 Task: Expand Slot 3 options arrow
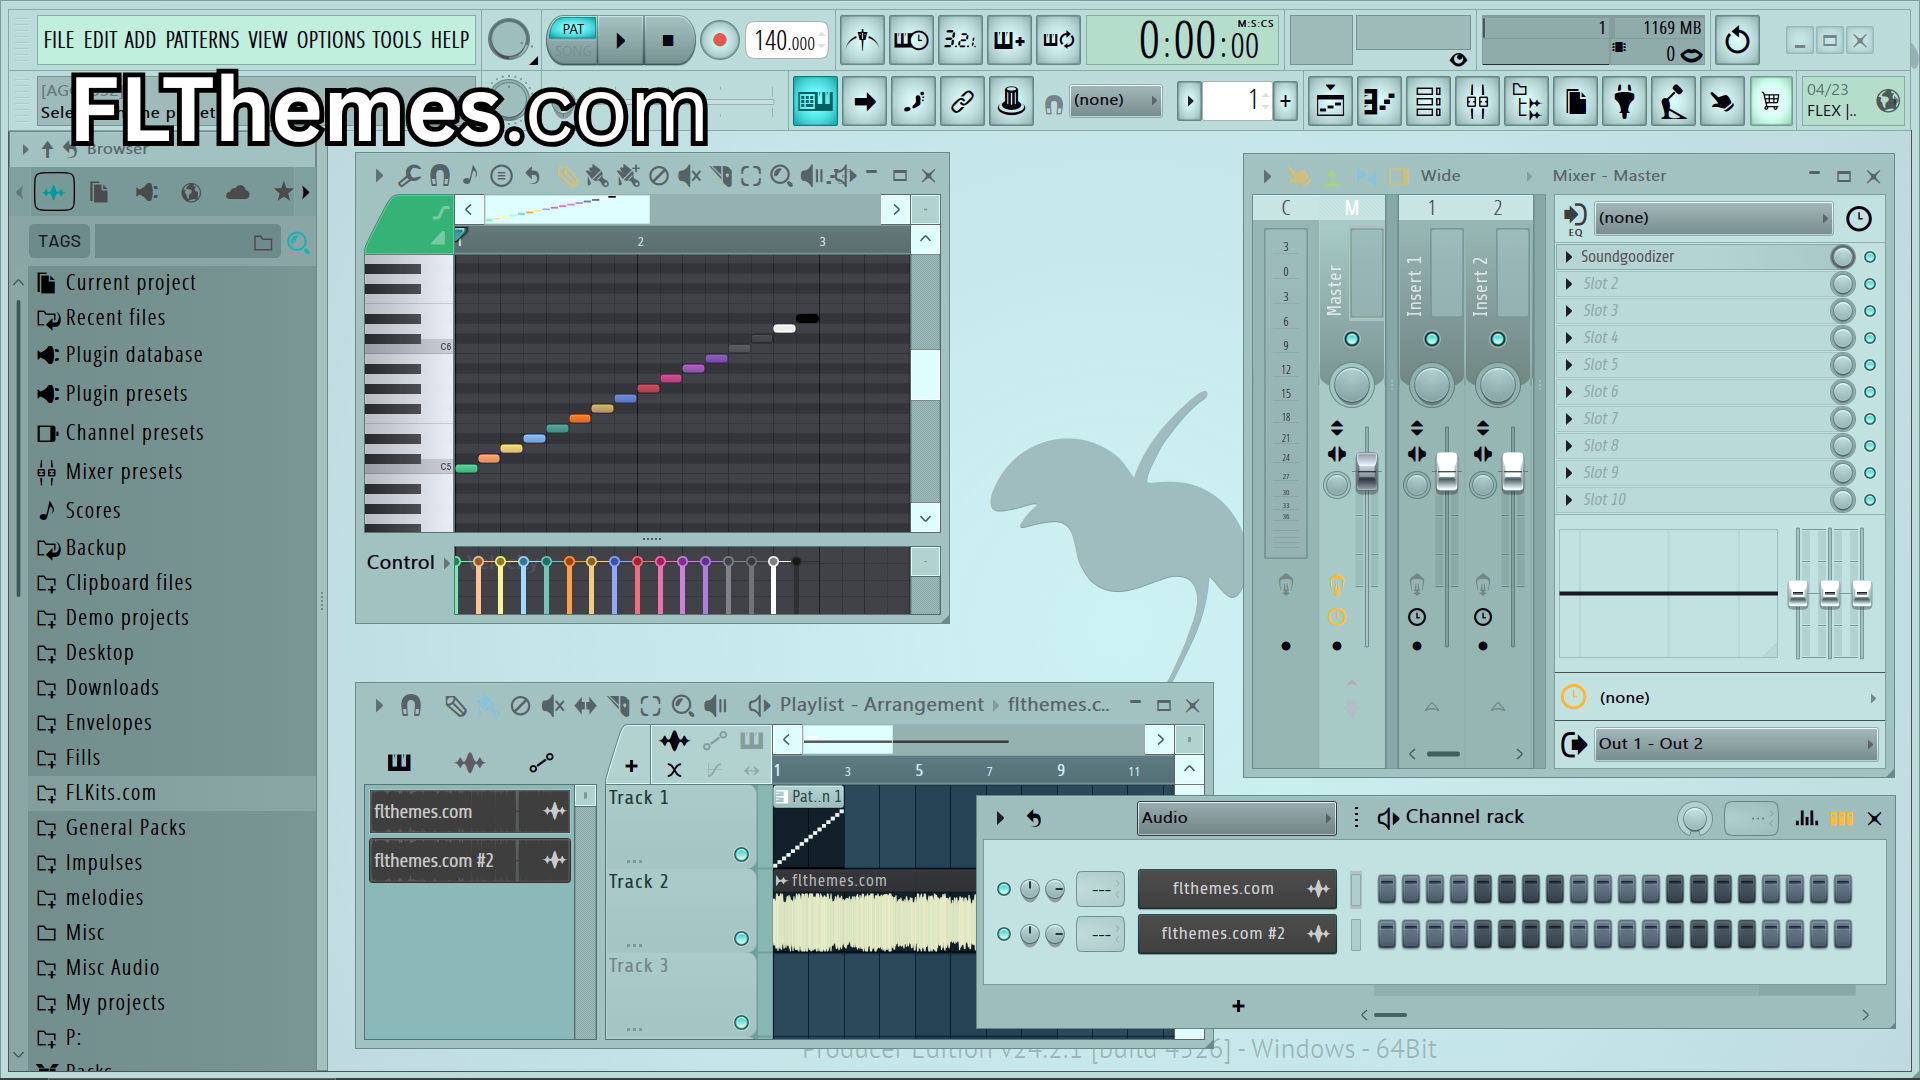coord(1569,311)
